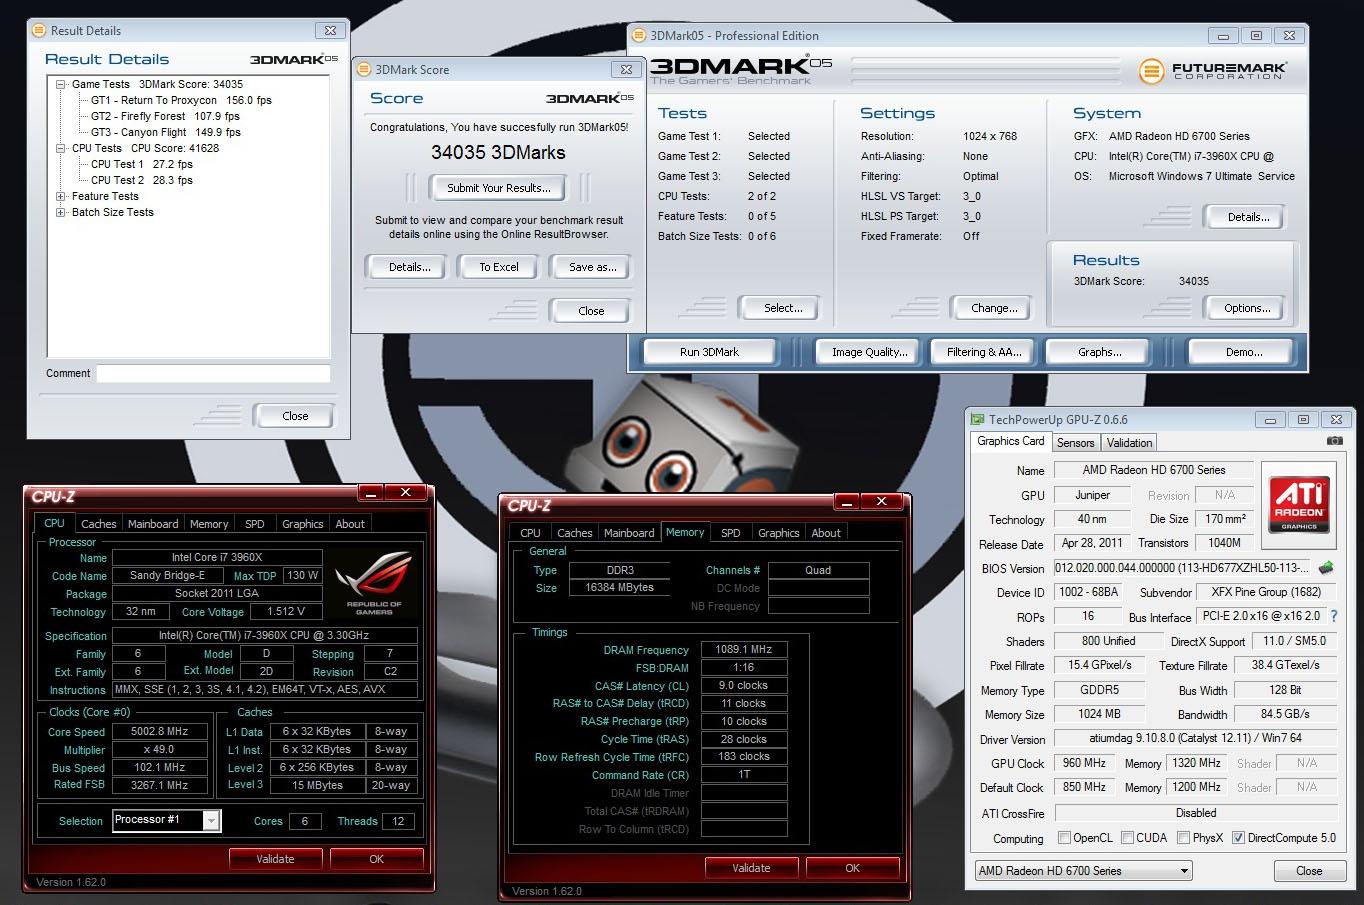
Task: Select GT2 - Firefly Forest row
Action: coord(165,116)
